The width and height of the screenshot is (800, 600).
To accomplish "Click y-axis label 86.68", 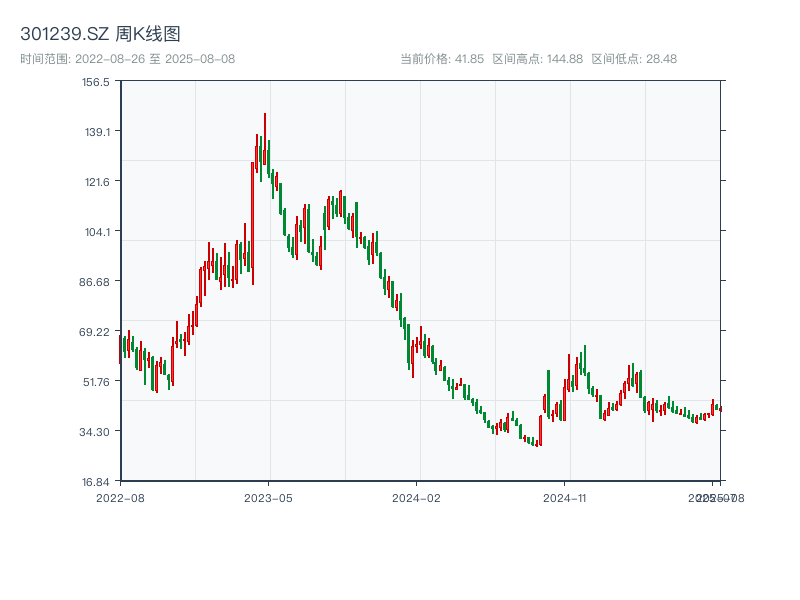I will pyautogui.click(x=94, y=282).
